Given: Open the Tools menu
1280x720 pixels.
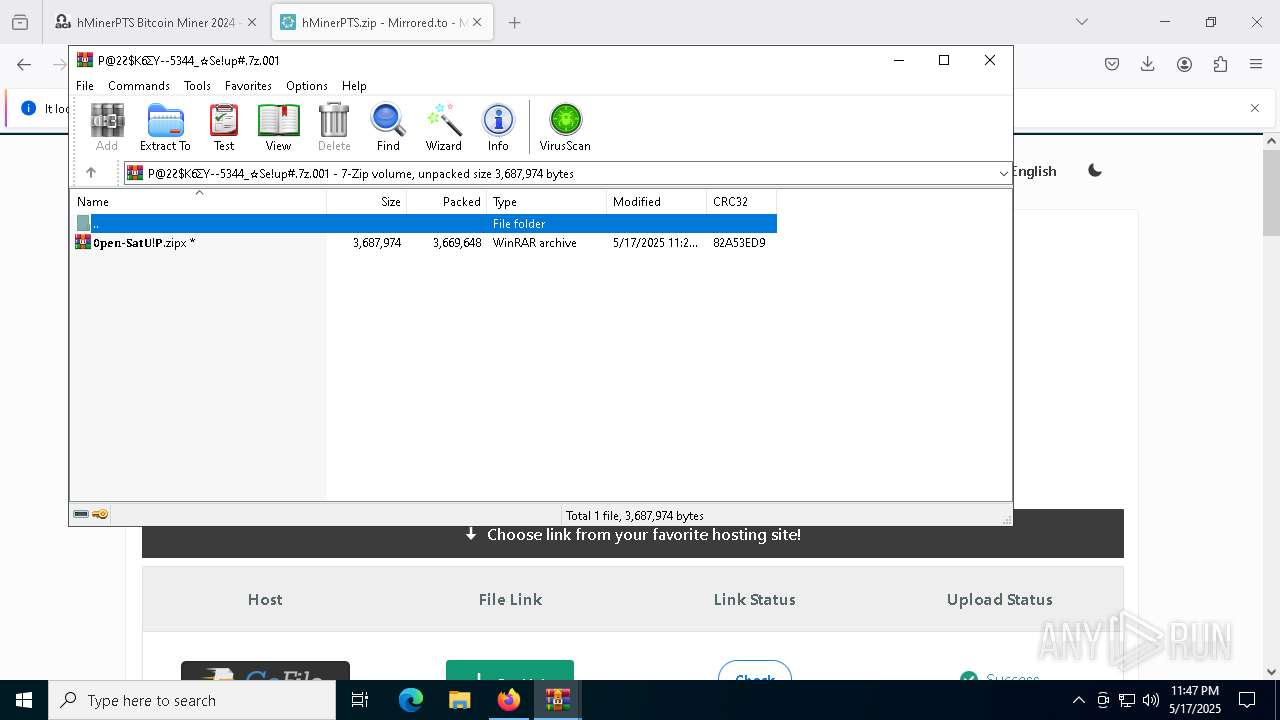Looking at the screenshot, I should (197, 86).
